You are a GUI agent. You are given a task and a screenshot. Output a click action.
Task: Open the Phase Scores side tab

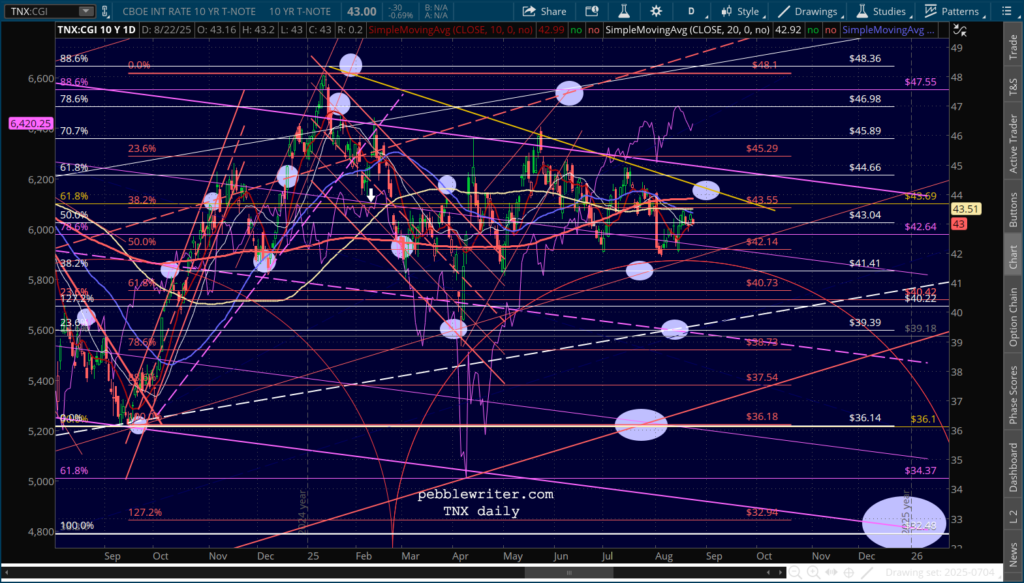click(1011, 388)
